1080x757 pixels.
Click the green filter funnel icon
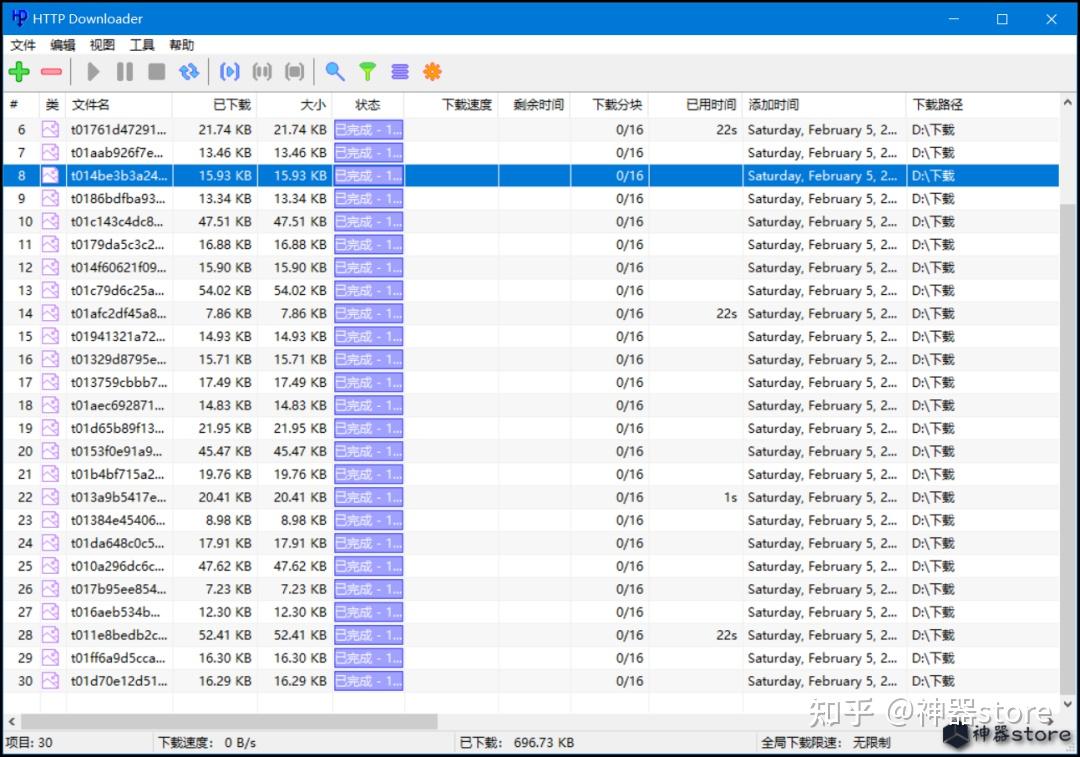tap(368, 72)
